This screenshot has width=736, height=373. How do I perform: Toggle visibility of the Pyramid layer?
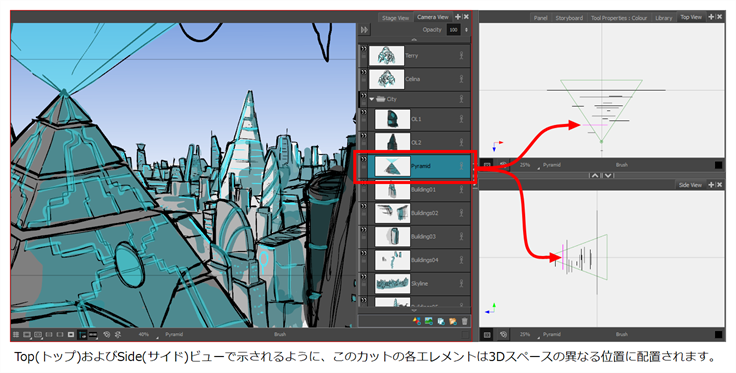click(364, 159)
